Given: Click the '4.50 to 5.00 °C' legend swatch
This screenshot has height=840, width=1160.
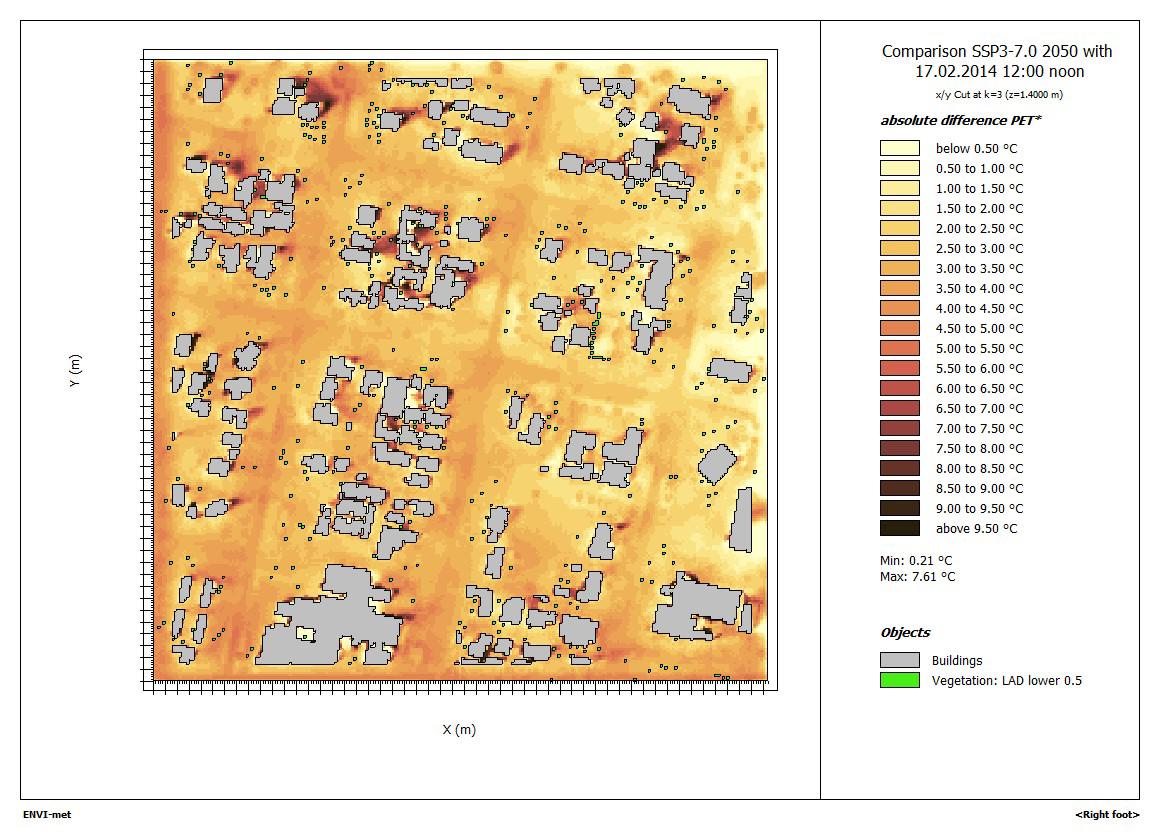Looking at the screenshot, I should click(900, 328).
